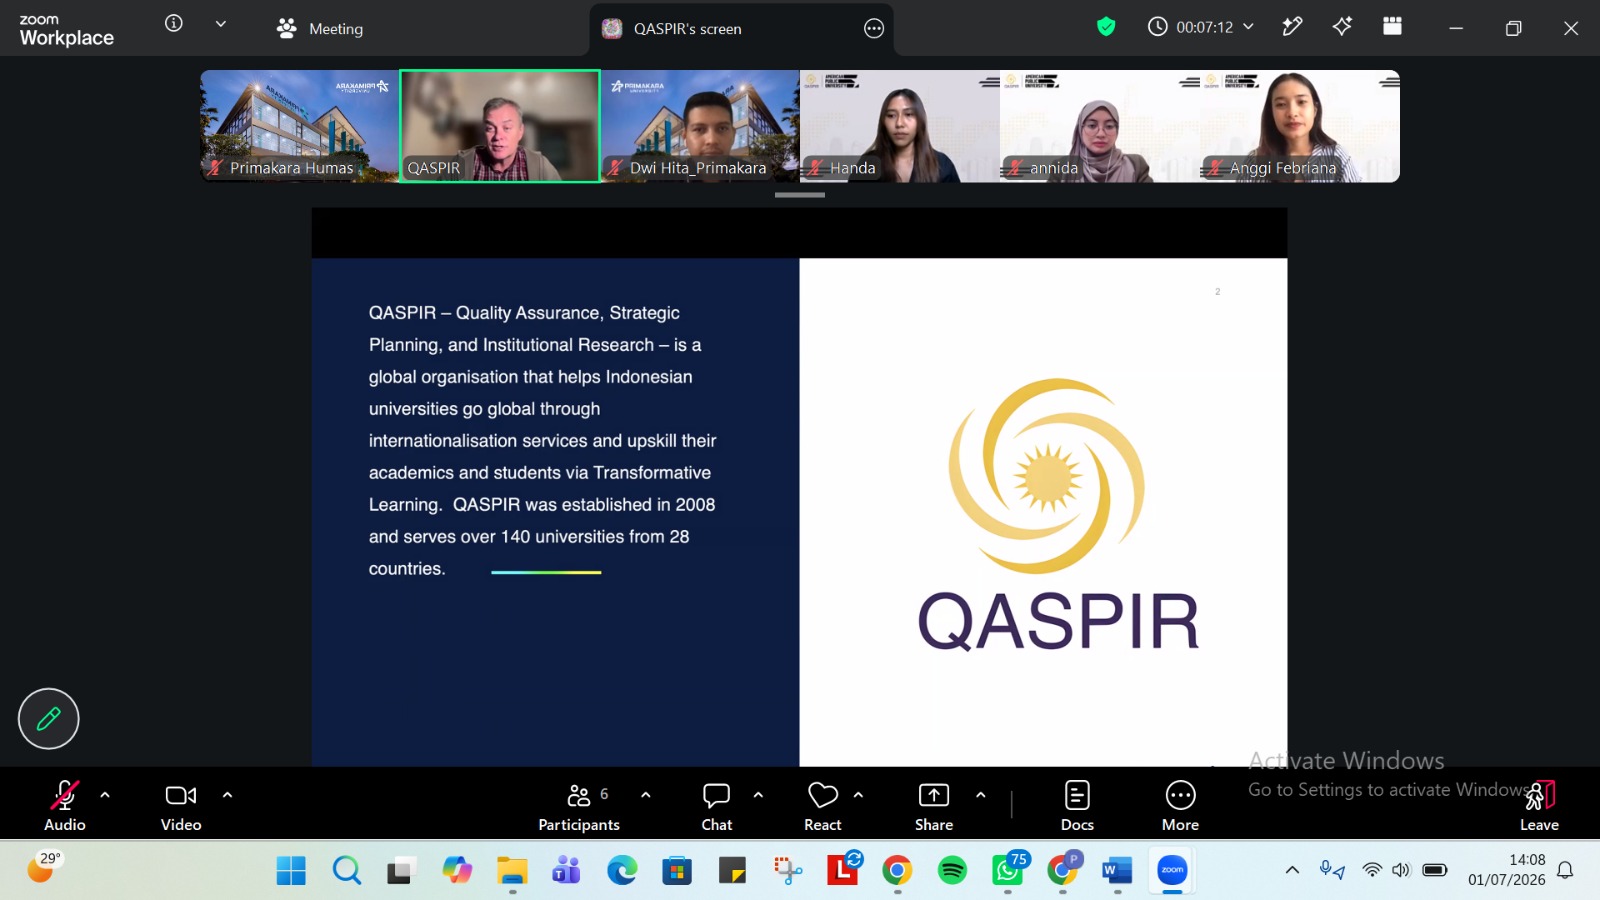Expand chat options chevron
Screen dimensions: 1600x900
click(x=758, y=795)
